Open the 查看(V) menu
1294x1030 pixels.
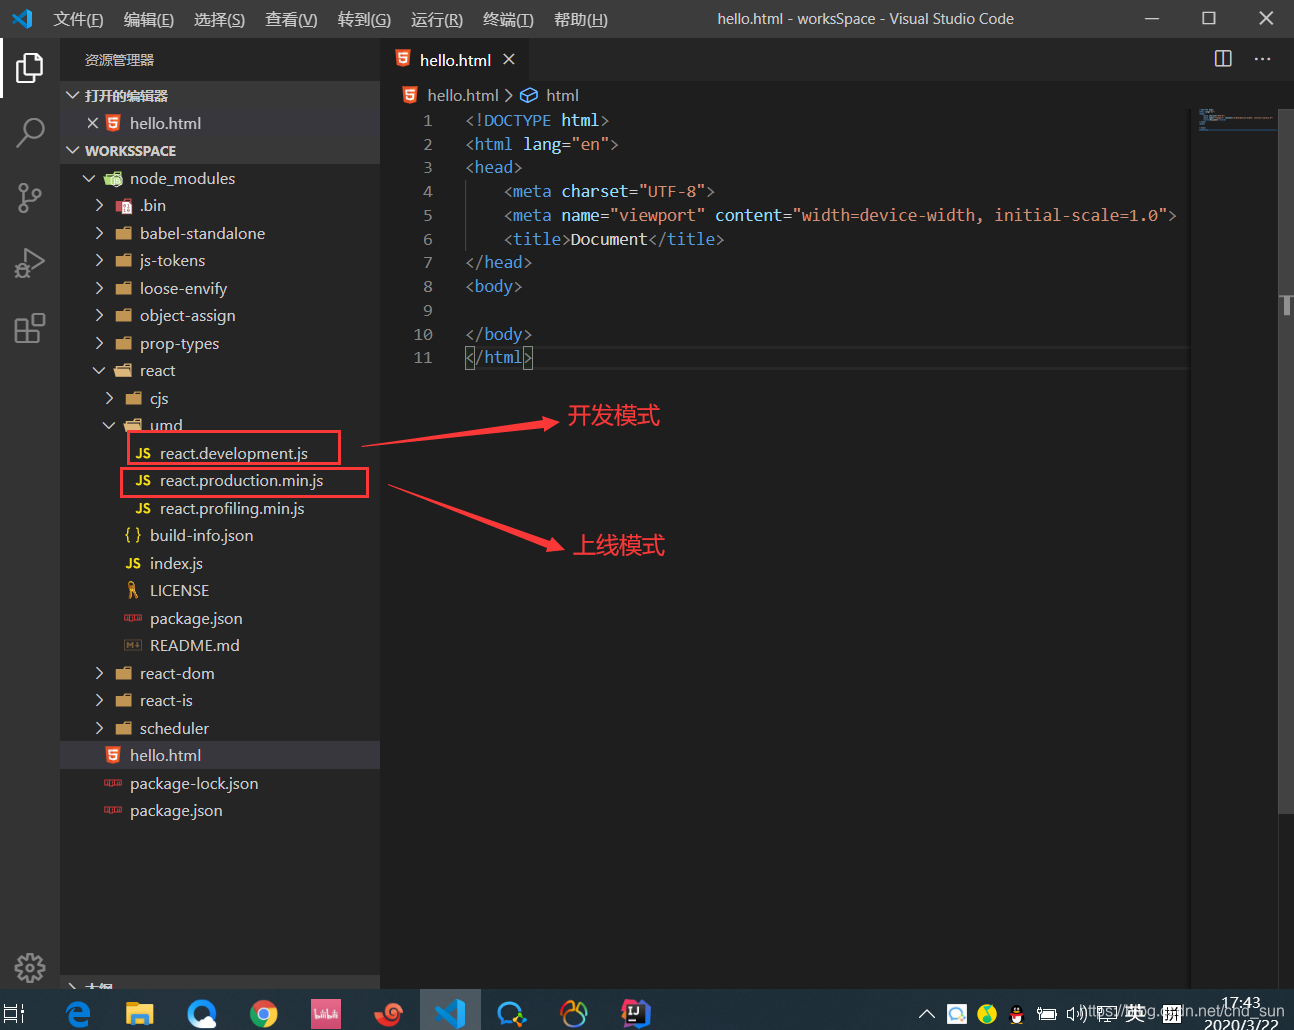pyautogui.click(x=291, y=19)
